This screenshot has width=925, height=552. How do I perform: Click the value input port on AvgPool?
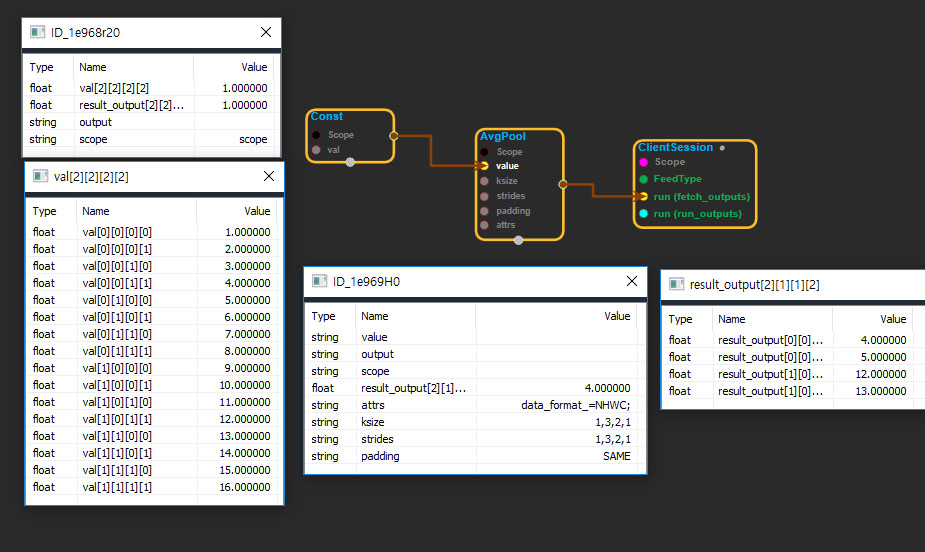tap(485, 166)
